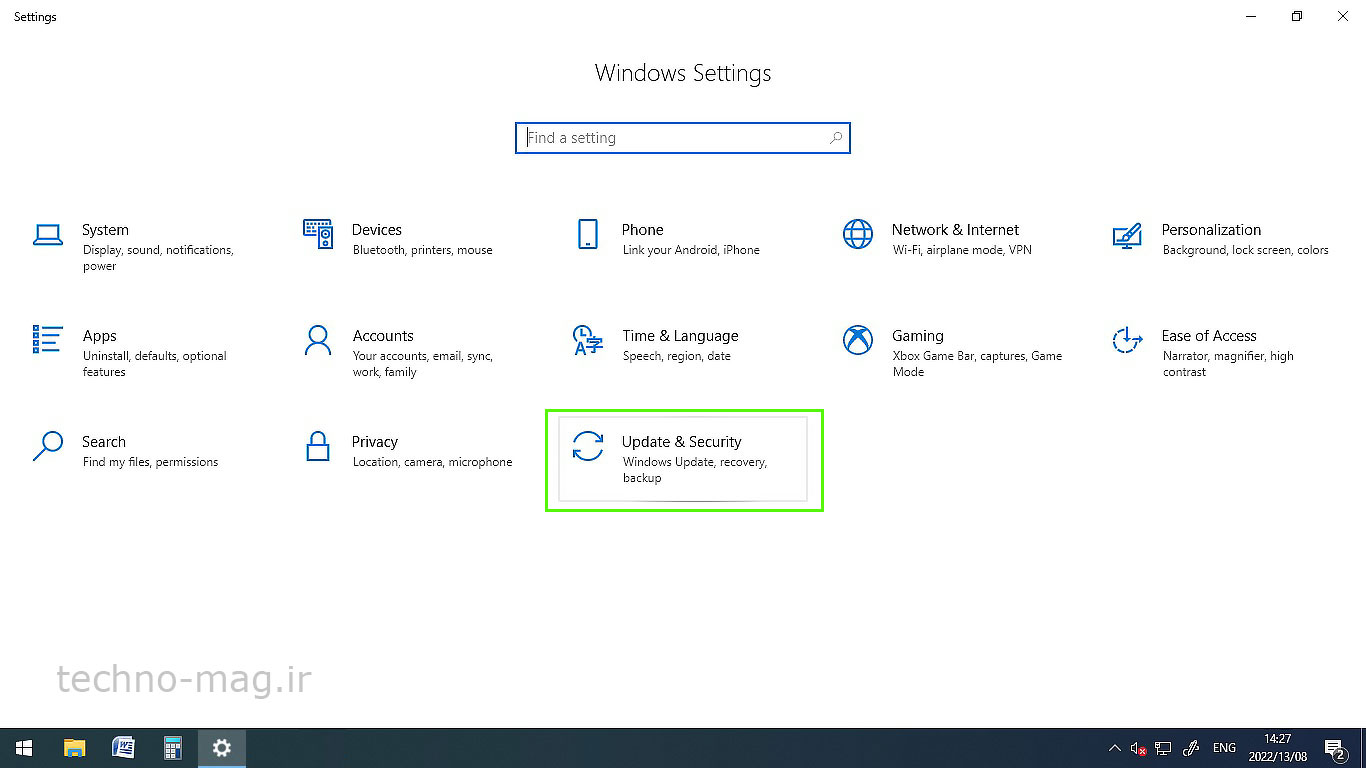Click the Phone settings icon
Screen dimensions: 1366x768
[x=588, y=234]
